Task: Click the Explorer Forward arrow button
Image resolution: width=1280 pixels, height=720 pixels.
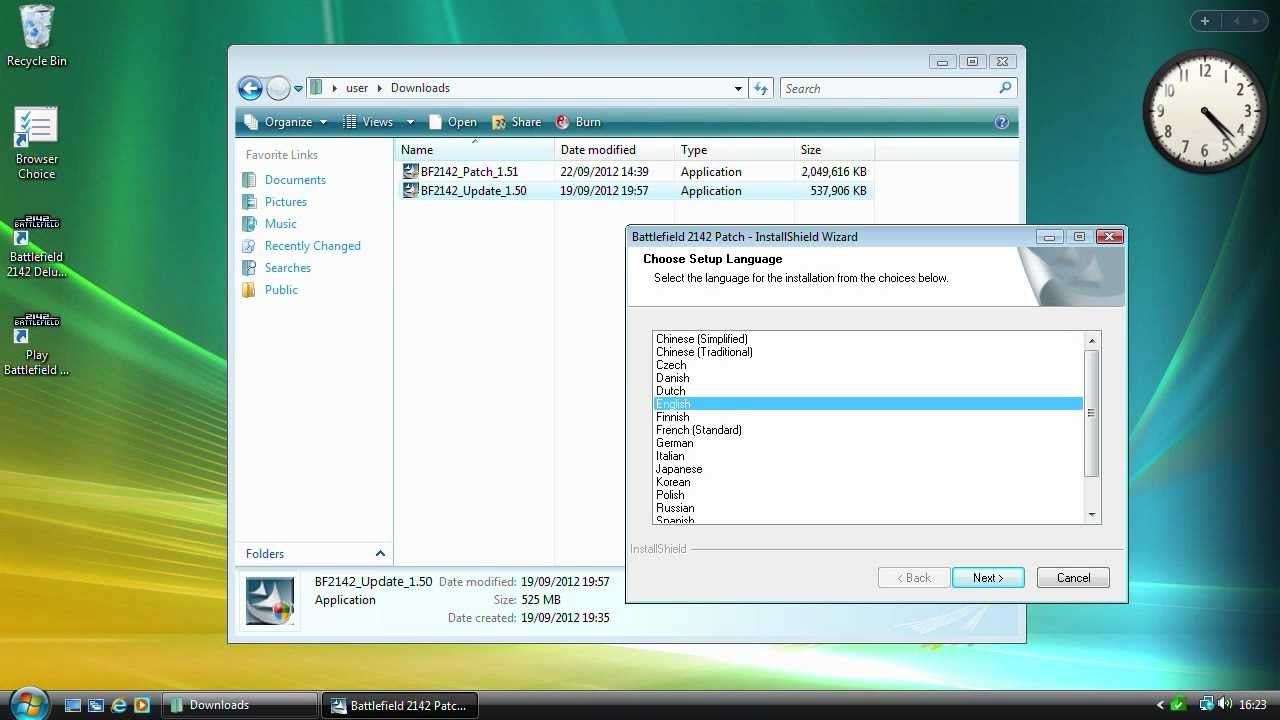Action: (278, 88)
